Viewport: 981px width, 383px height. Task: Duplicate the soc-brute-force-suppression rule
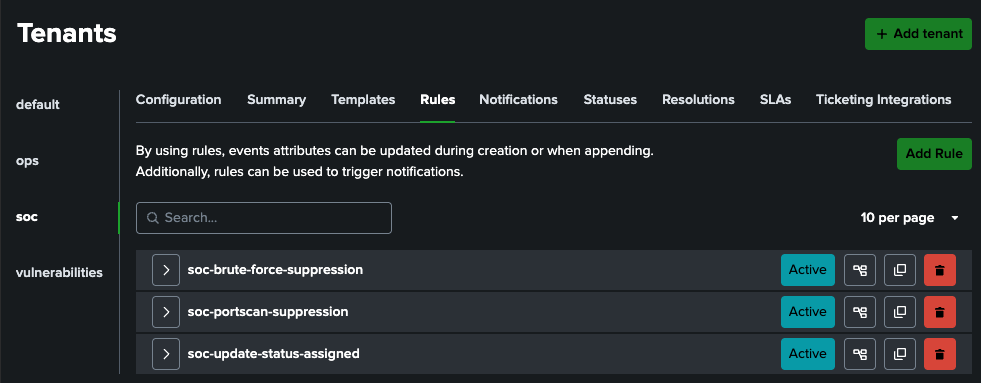click(x=900, y=270)
